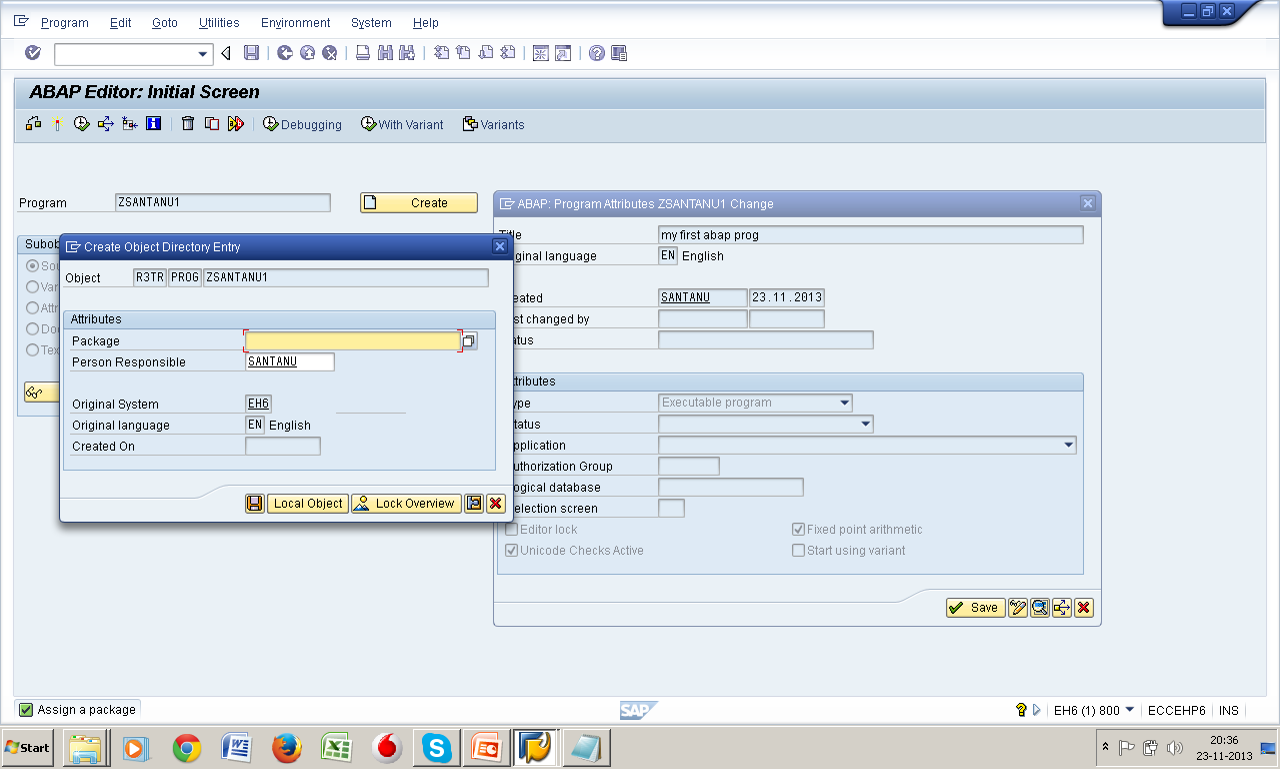Click the Debugging toolbar button
Screen dimensions: 1280x769
303,124
